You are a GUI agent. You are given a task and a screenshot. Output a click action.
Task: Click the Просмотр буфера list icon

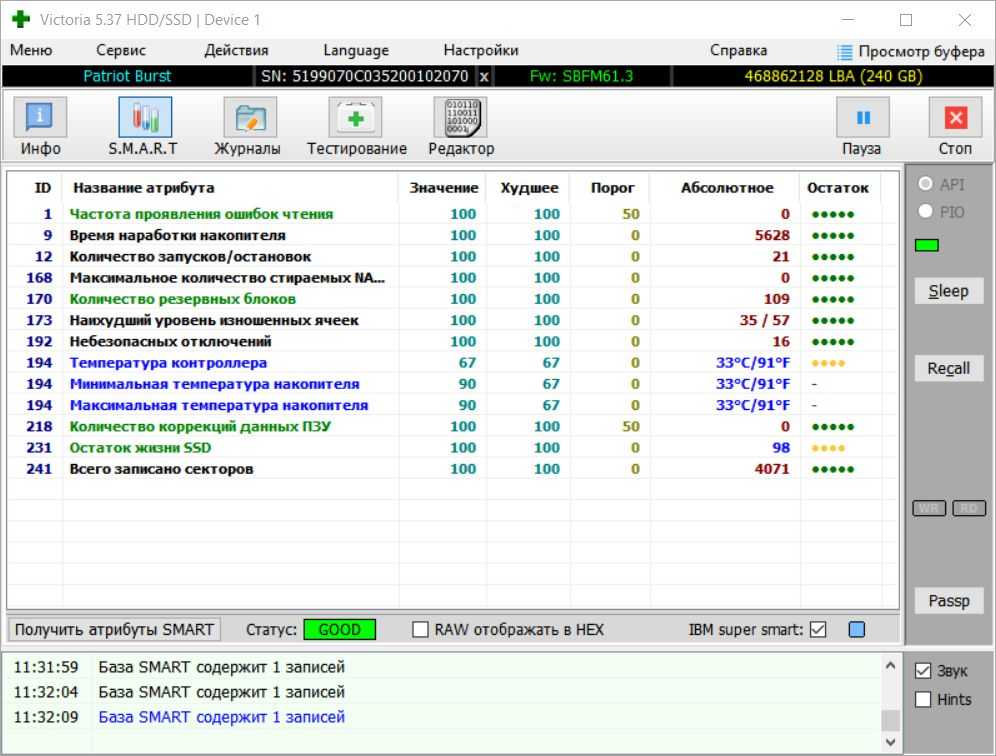click(x=844, y=52)
